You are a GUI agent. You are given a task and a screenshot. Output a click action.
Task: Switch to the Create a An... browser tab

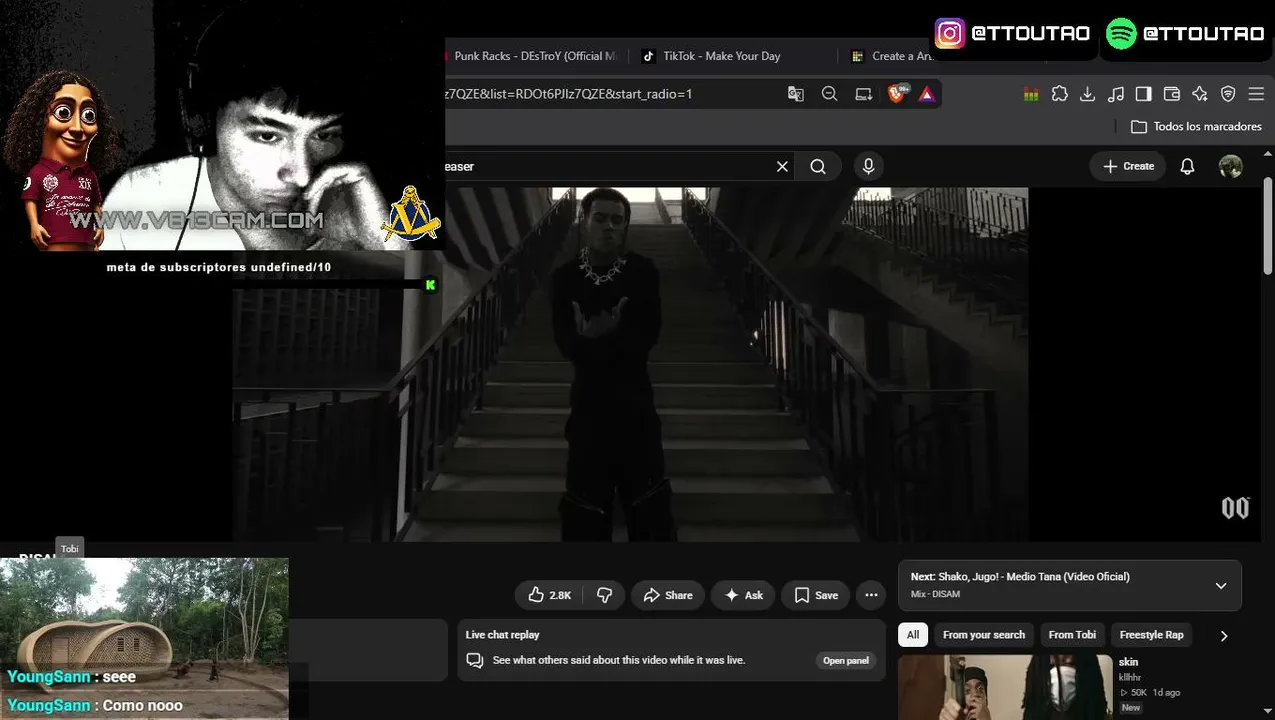click(892, 56)
